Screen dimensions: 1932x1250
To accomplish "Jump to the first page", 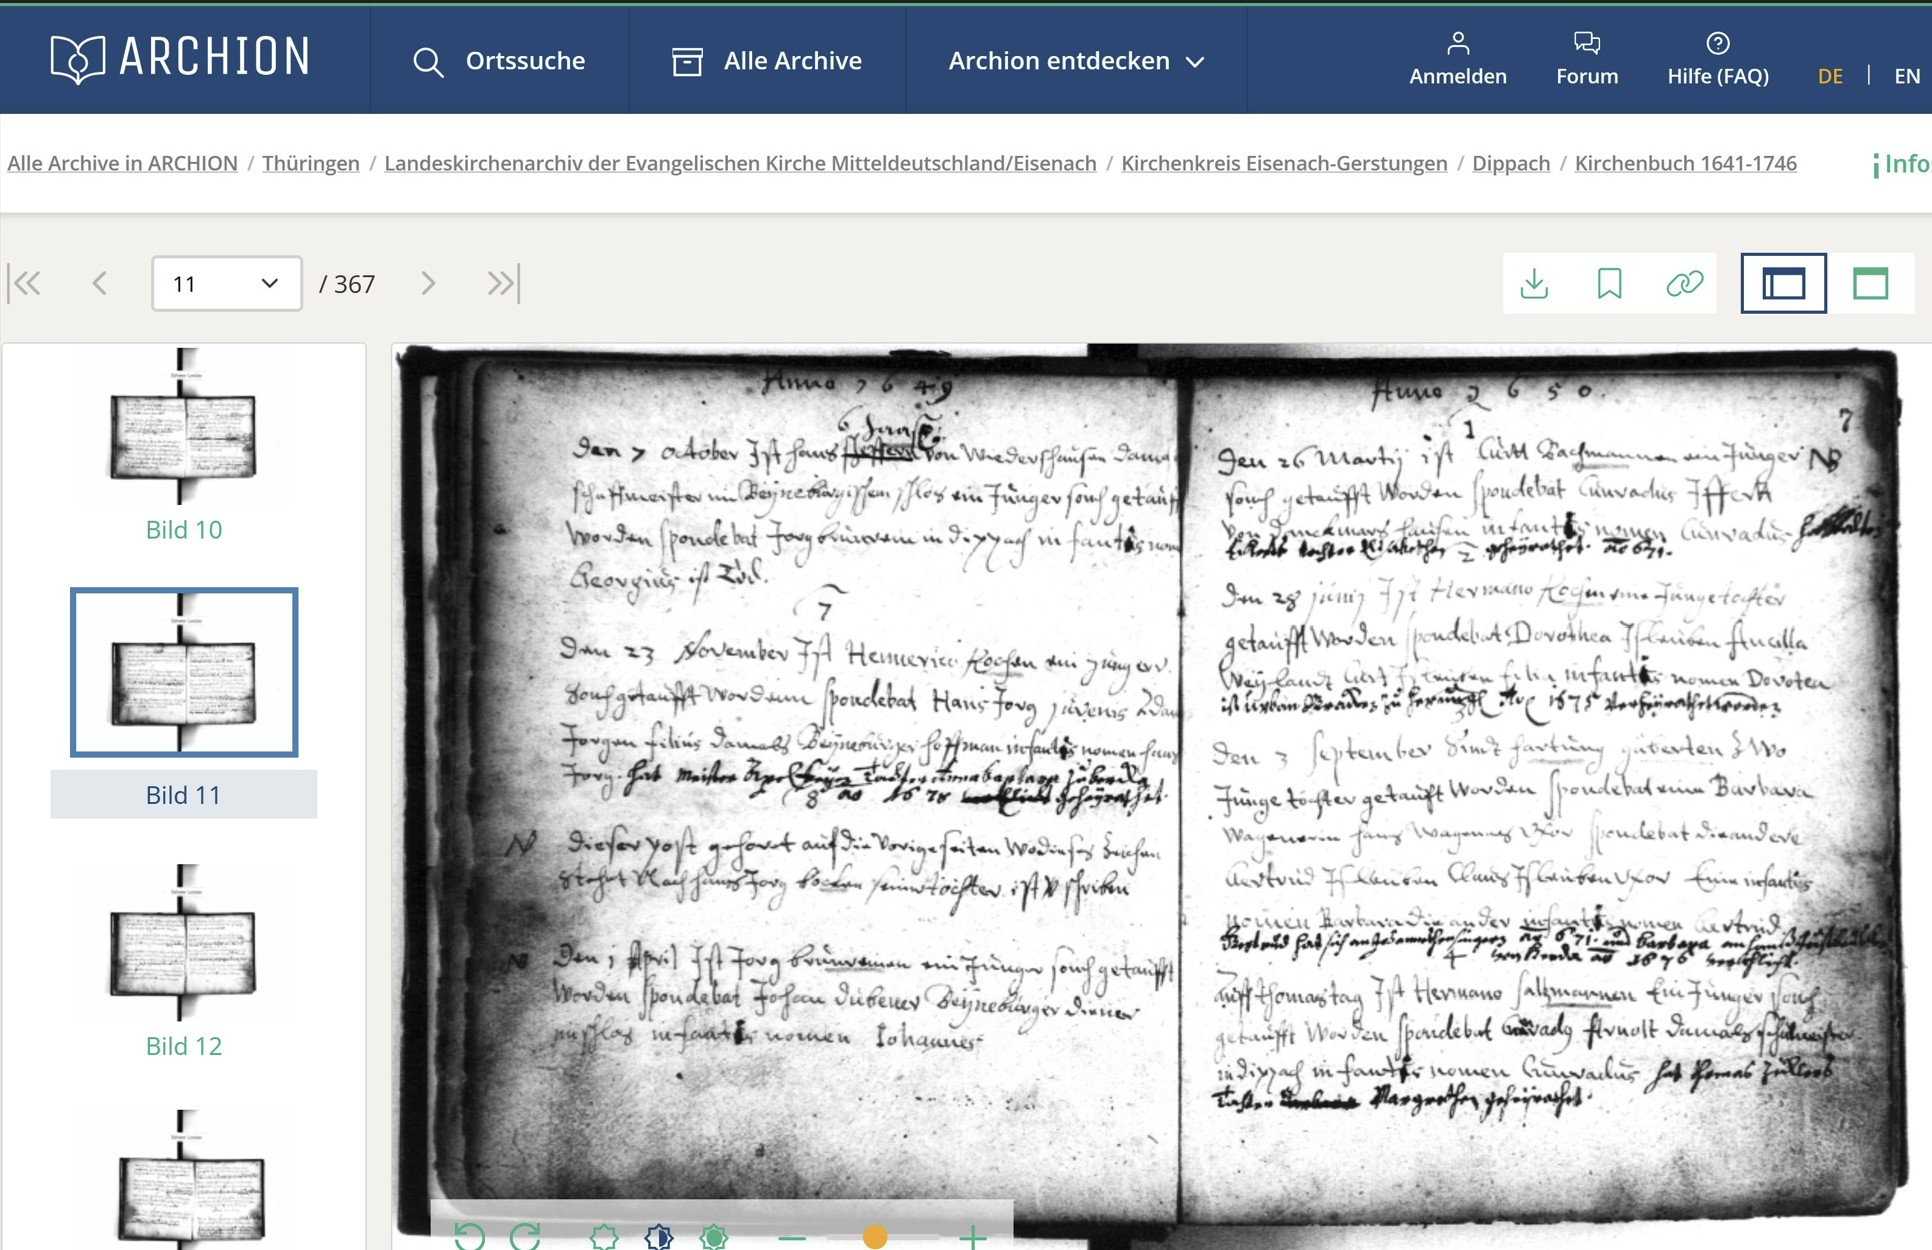I will (25, 284).
